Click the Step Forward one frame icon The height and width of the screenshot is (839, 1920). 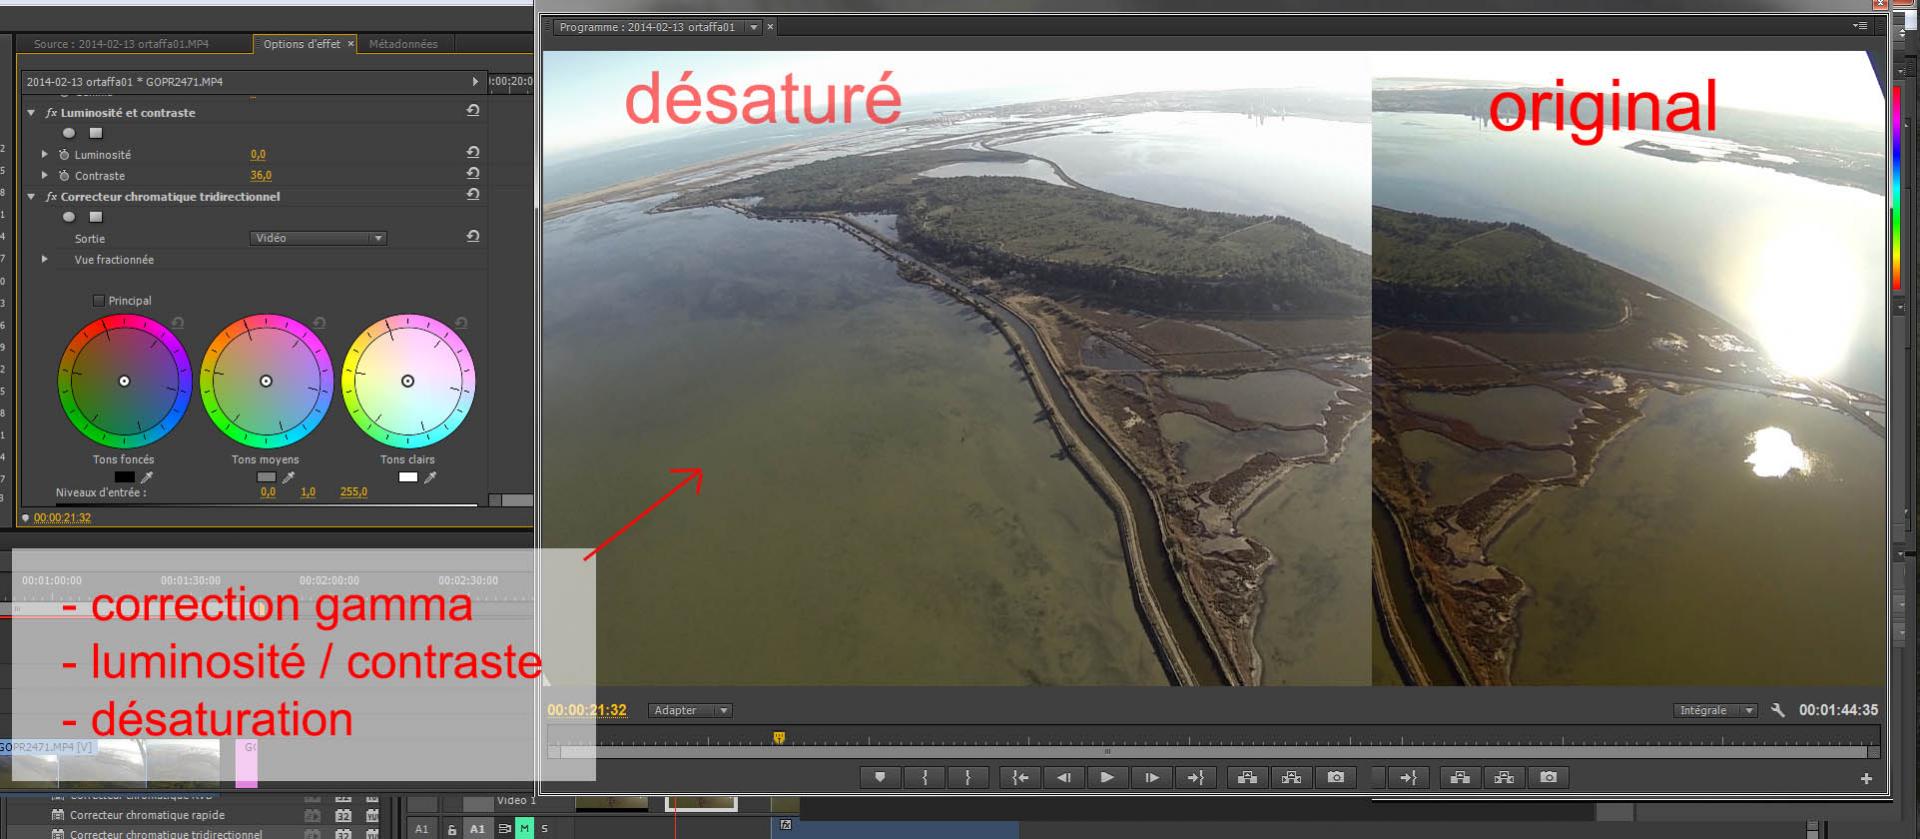point(1151,777)
